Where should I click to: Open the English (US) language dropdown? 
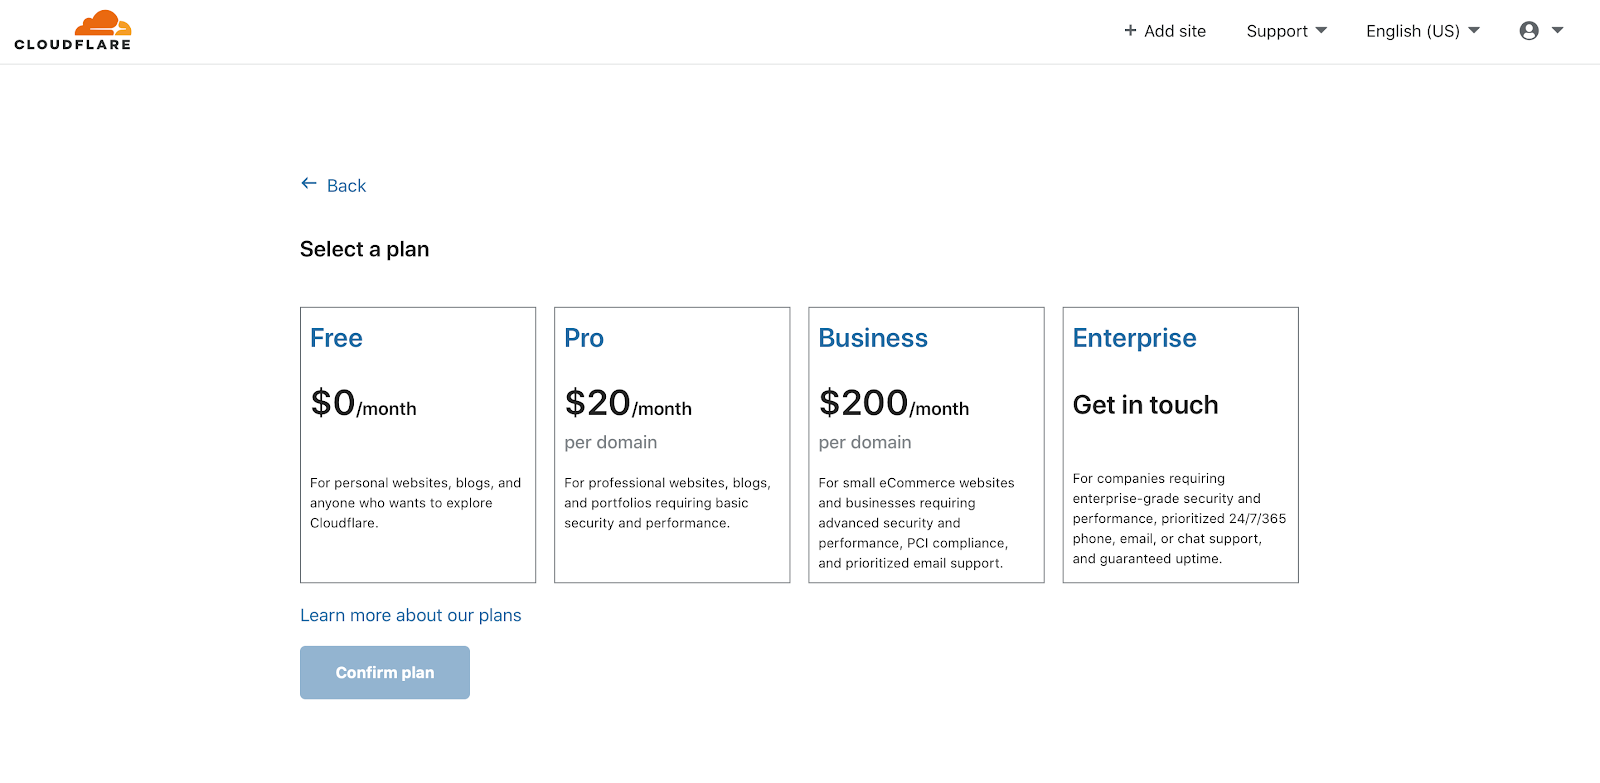(x=1422, y=31)
